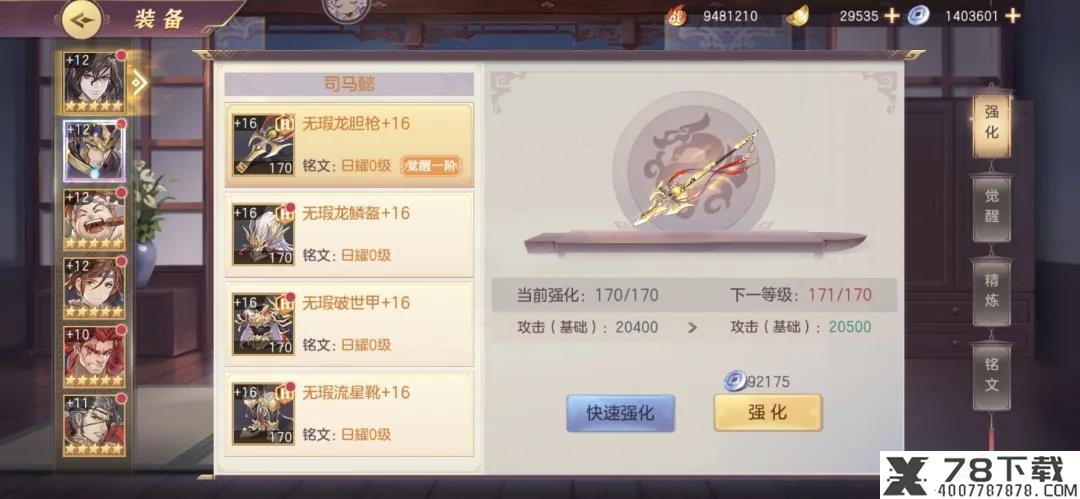
Task: Tap the back arrow beside 装备
Action: [x=82, y=20]
